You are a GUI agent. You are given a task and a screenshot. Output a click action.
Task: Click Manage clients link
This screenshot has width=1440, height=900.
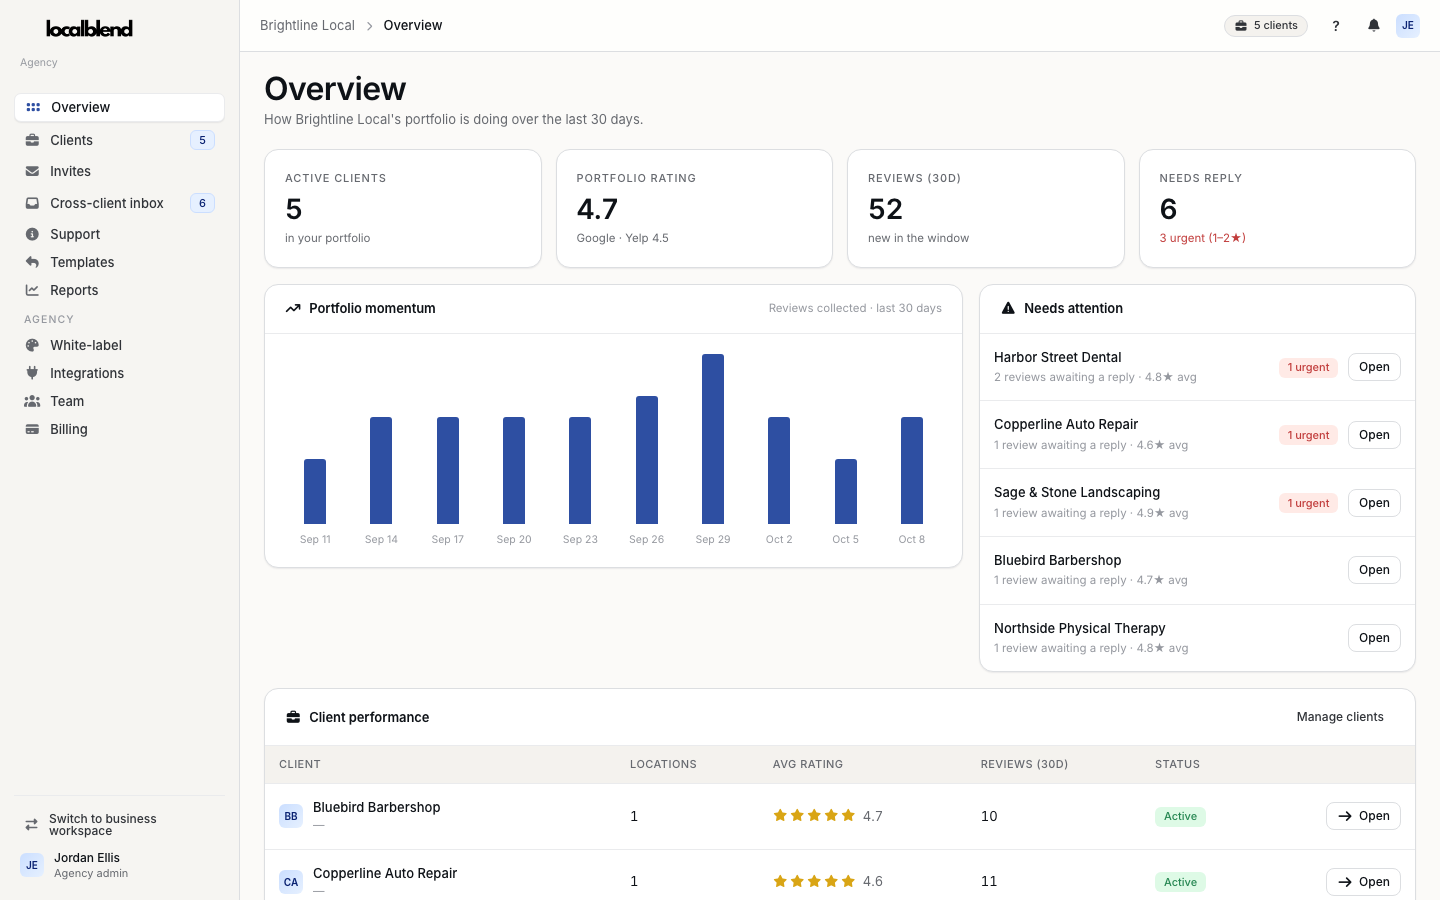click(x=1340, y=717)
